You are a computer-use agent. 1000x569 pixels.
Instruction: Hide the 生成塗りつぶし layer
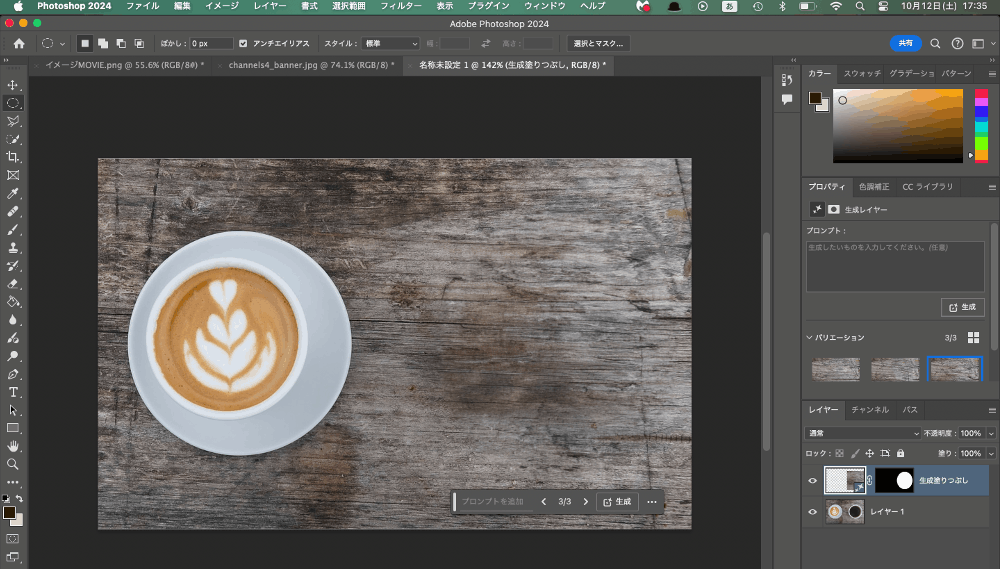coord(812,481)
